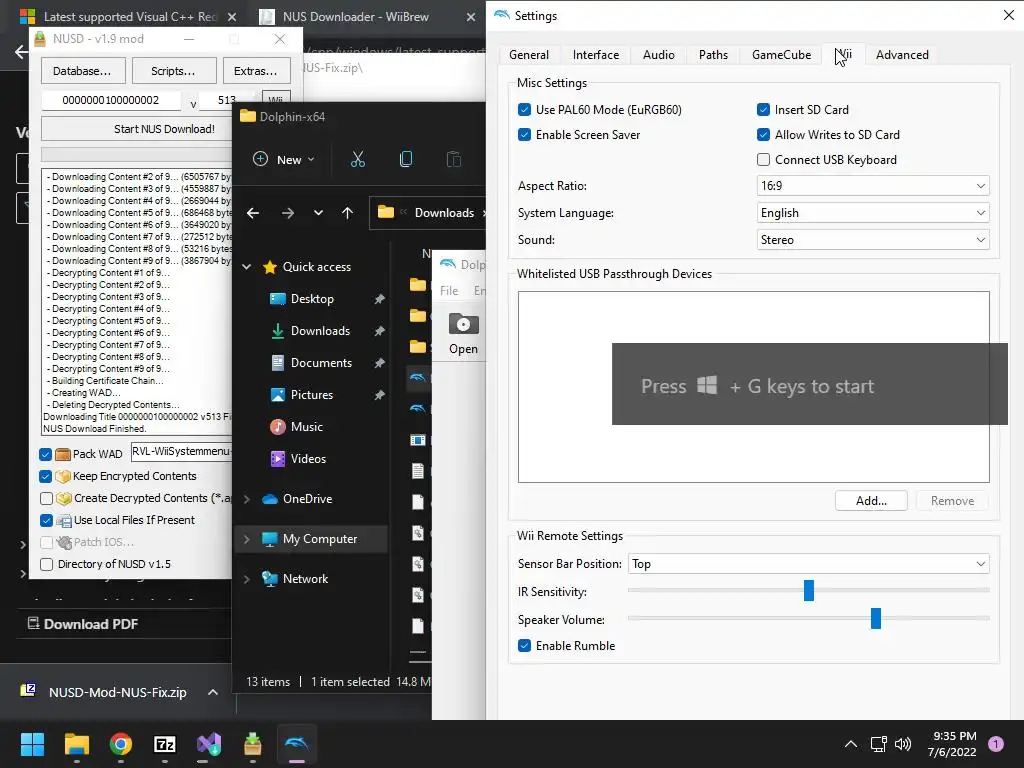Click the Cut scissors icon in File Explorer
The height and width of the screenshot is (768, 1024).
pos(358,159)
